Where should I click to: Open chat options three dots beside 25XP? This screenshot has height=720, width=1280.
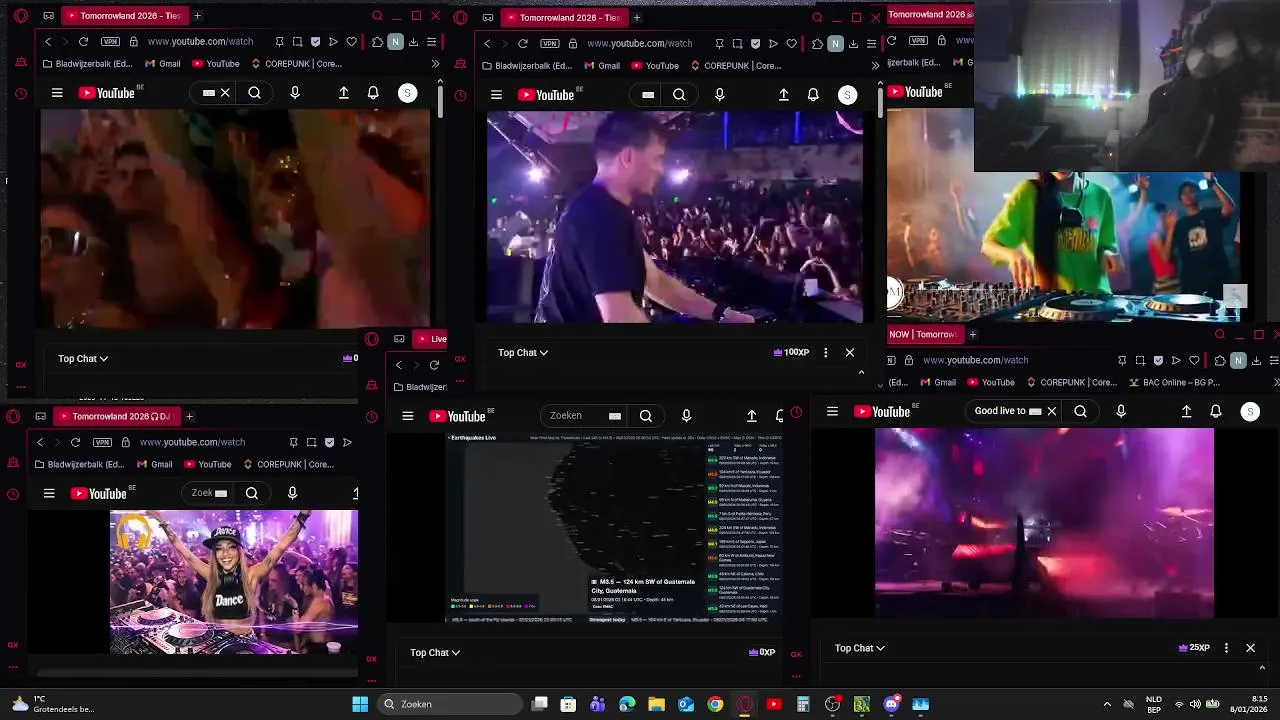pyautogui.click(x=1226, y=648)
